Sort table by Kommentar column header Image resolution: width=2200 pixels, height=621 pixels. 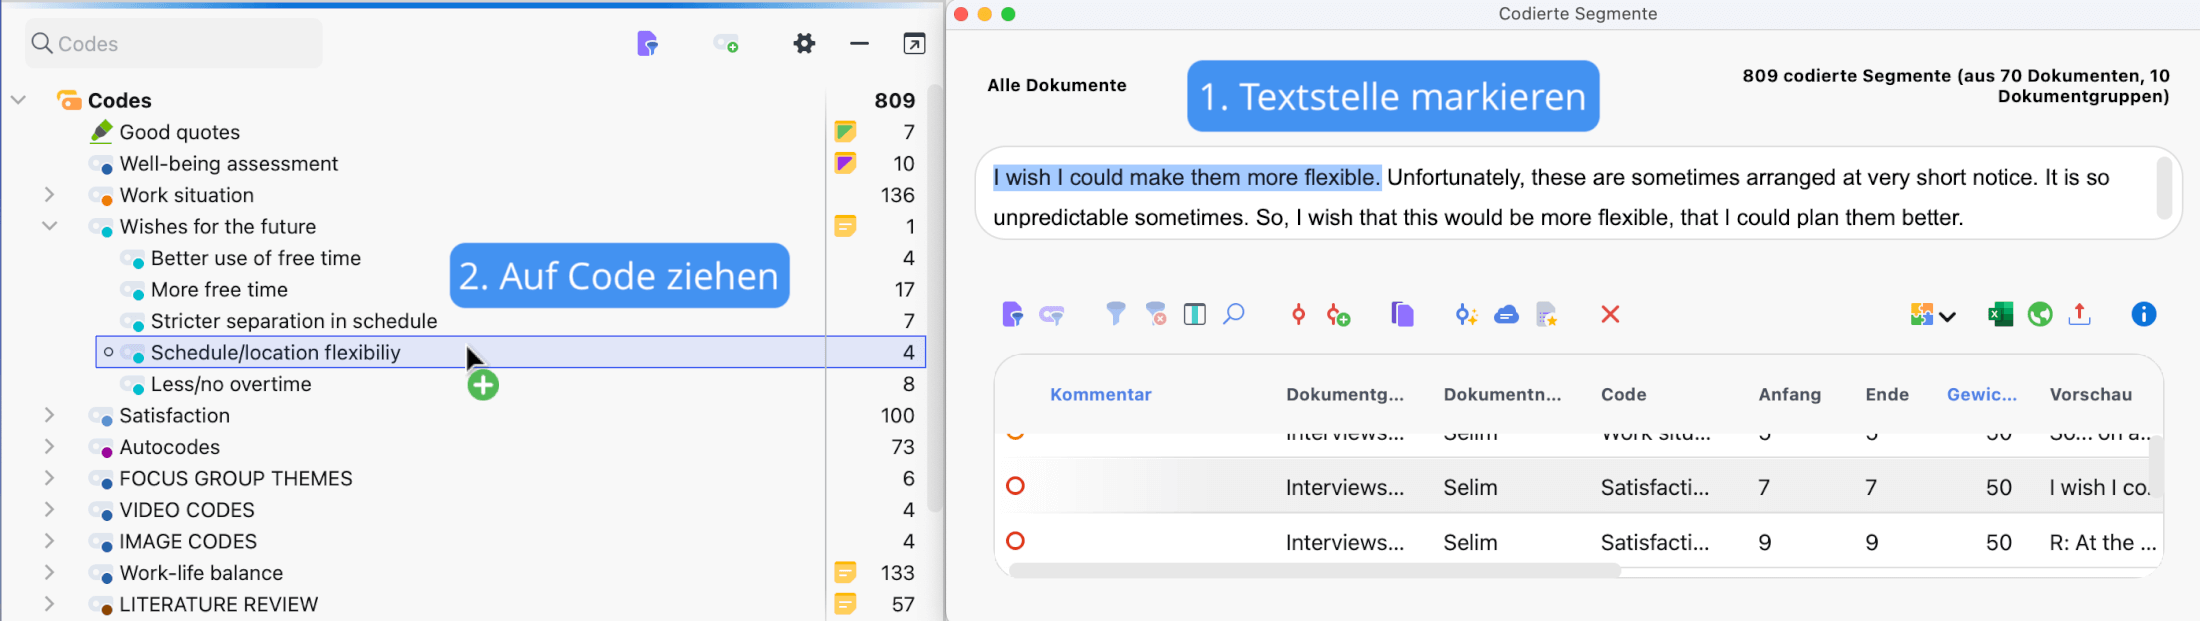click(x=1100, y=394)
